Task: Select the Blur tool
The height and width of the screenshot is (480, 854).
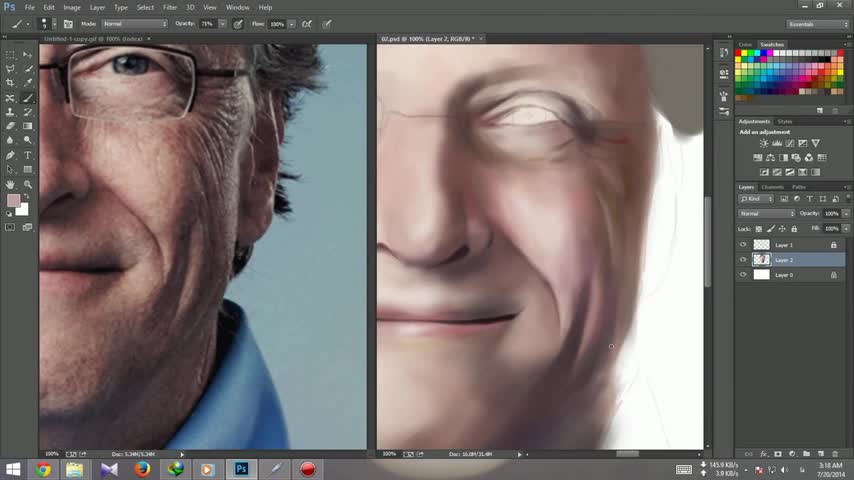Action: click(x=10, y=140)
